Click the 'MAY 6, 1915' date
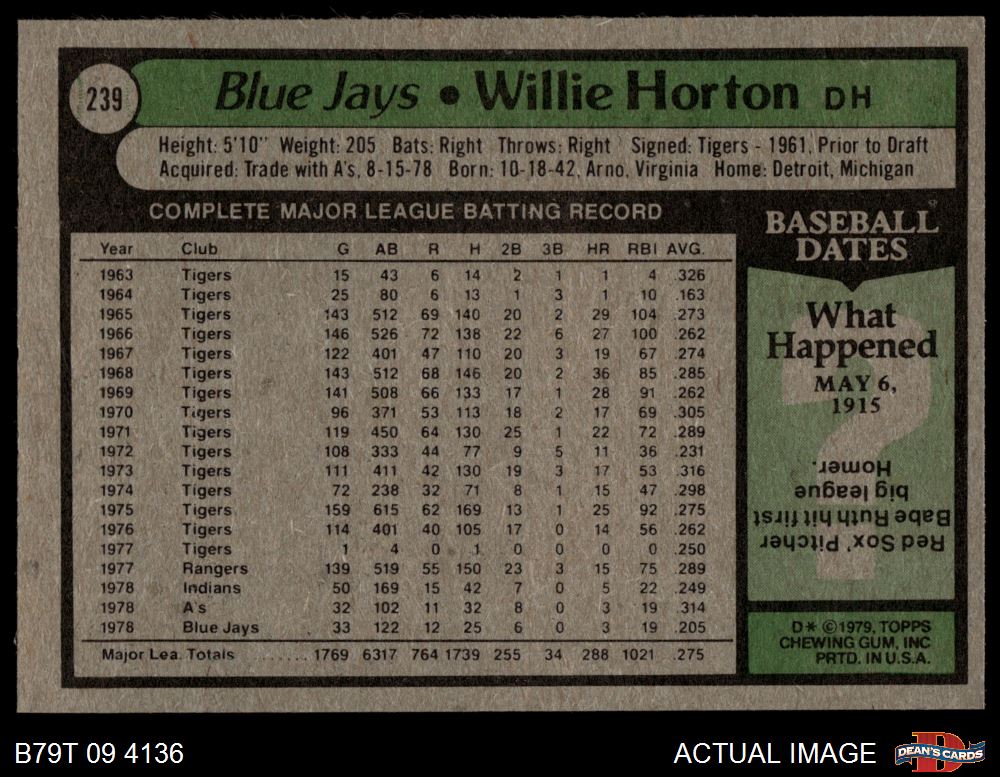Screen dimensions: 1000x777 [855, 394]
